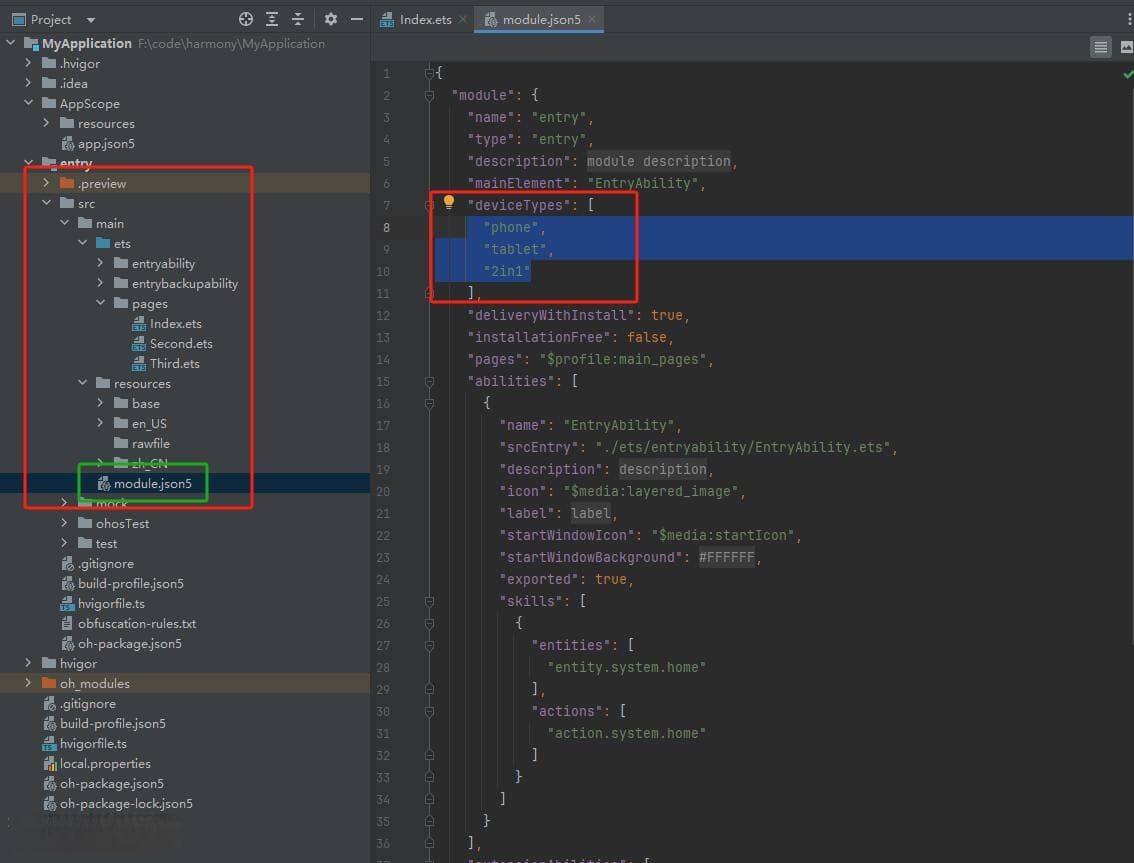Open oh-package-lock.json5 file
This screenshot has height=863, width=1134.
tap(126, 803)
